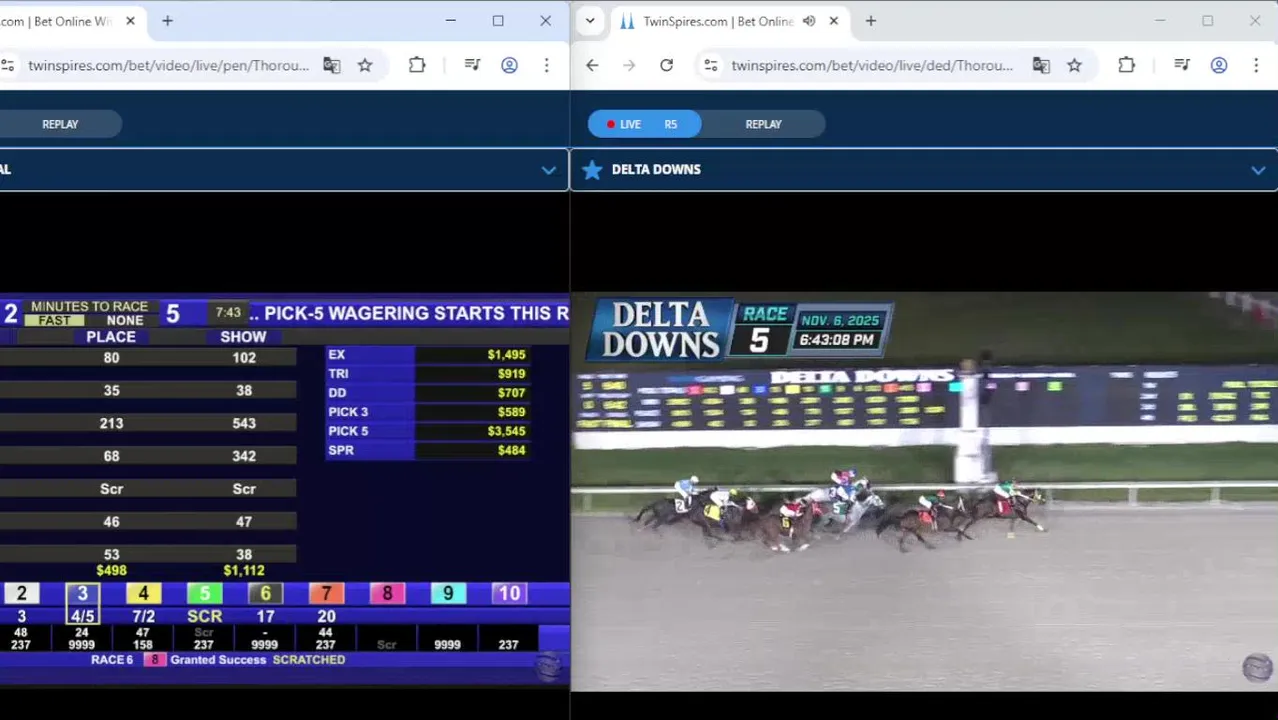Screen dimensions: 1278x720
Task: Click horse number 4 yellow box
Action: click(143, 594)
